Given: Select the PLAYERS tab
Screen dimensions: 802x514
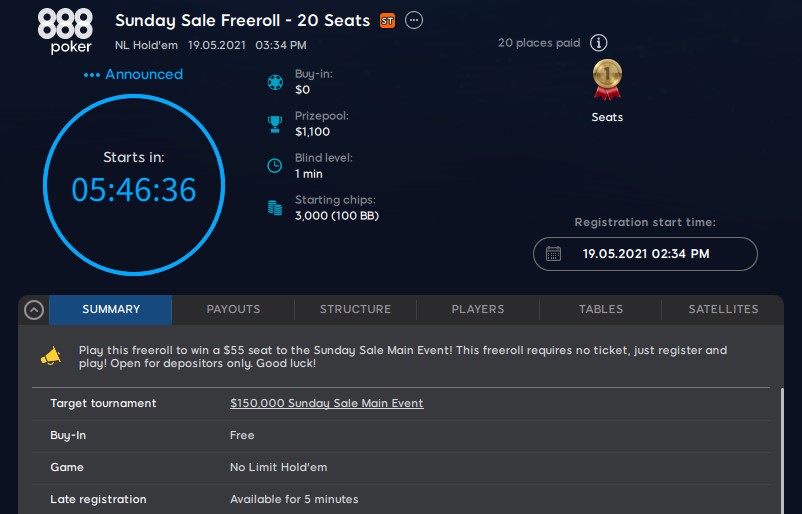Looking at the screenshot, I should (x=478, y=310).
